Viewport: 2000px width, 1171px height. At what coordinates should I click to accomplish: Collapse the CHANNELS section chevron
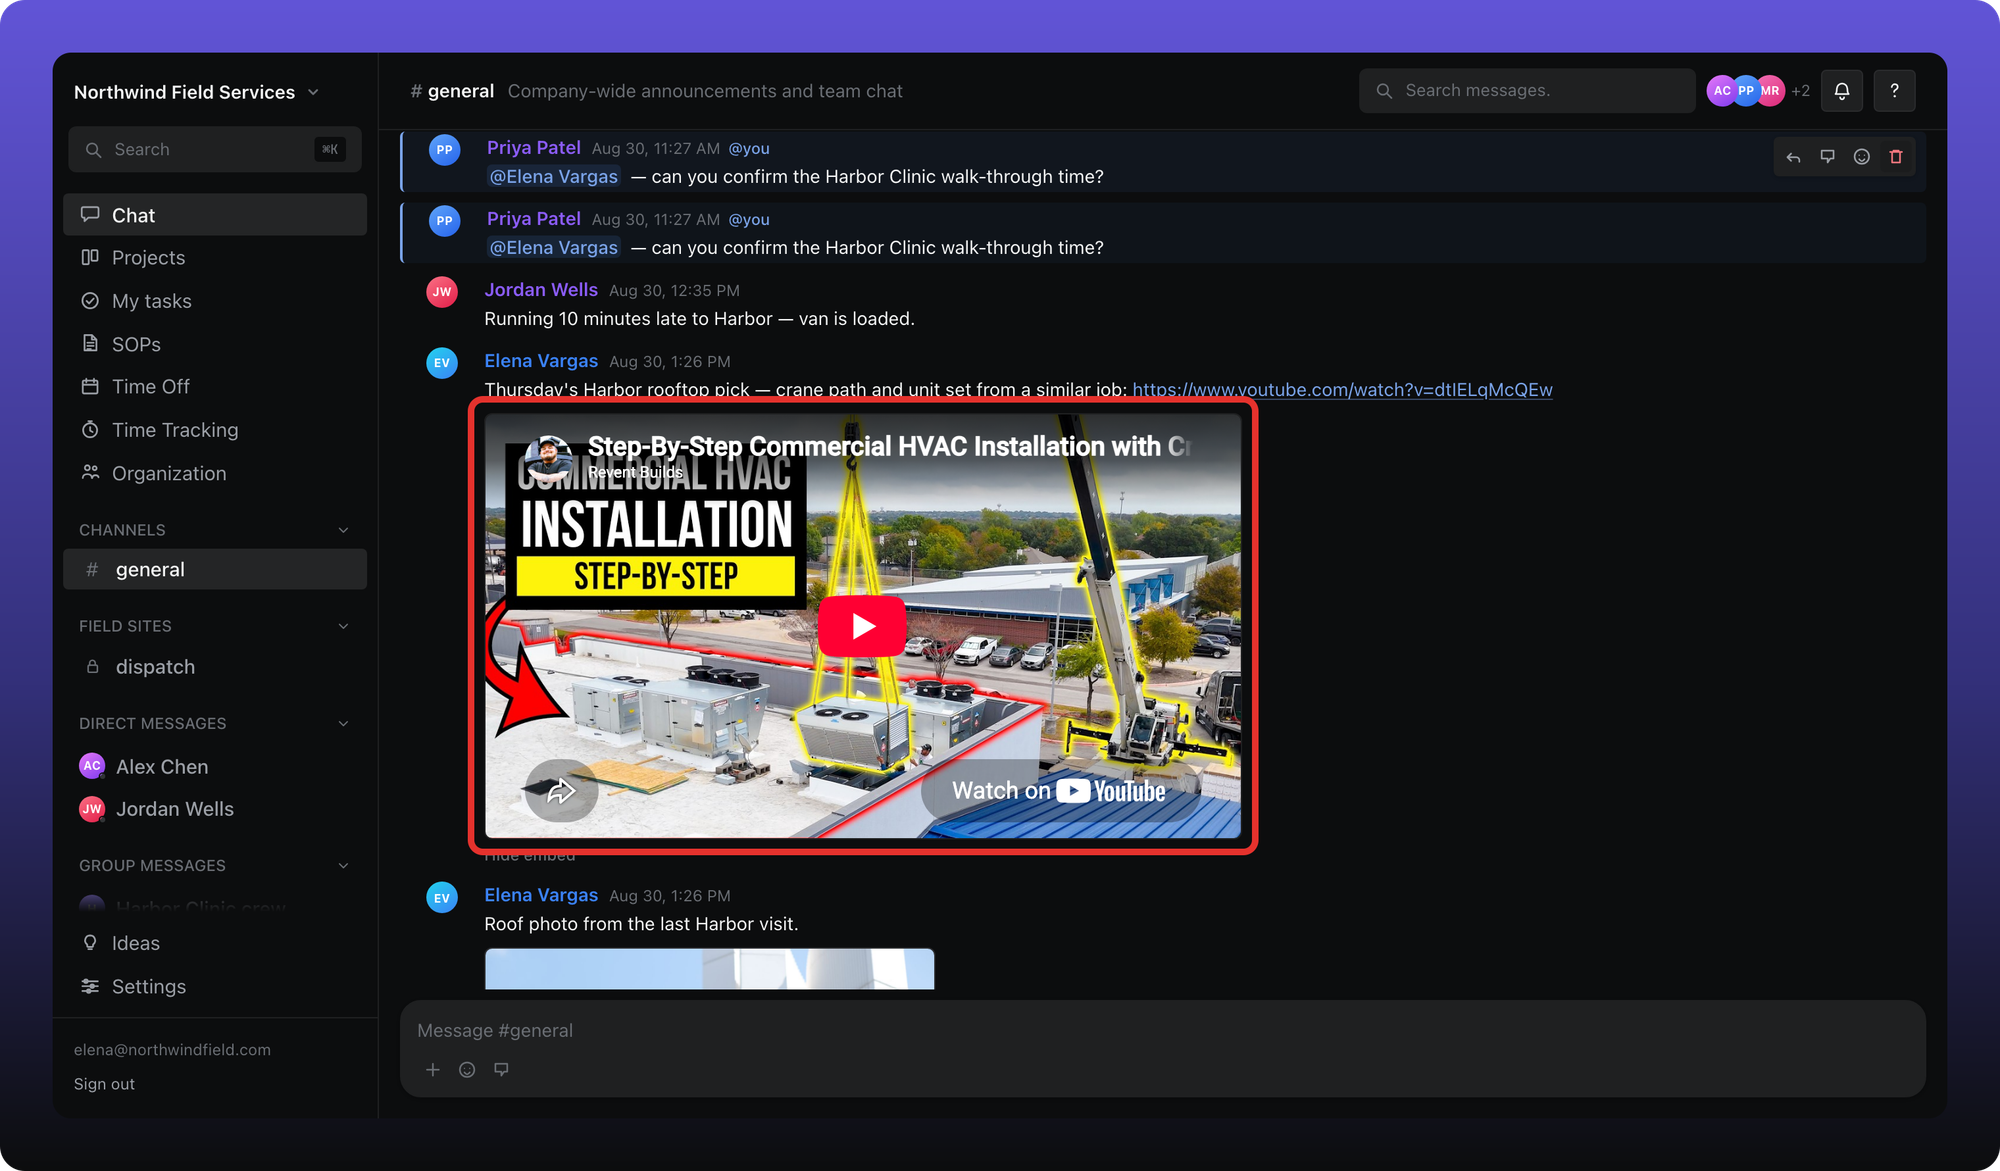pos(343,530)
